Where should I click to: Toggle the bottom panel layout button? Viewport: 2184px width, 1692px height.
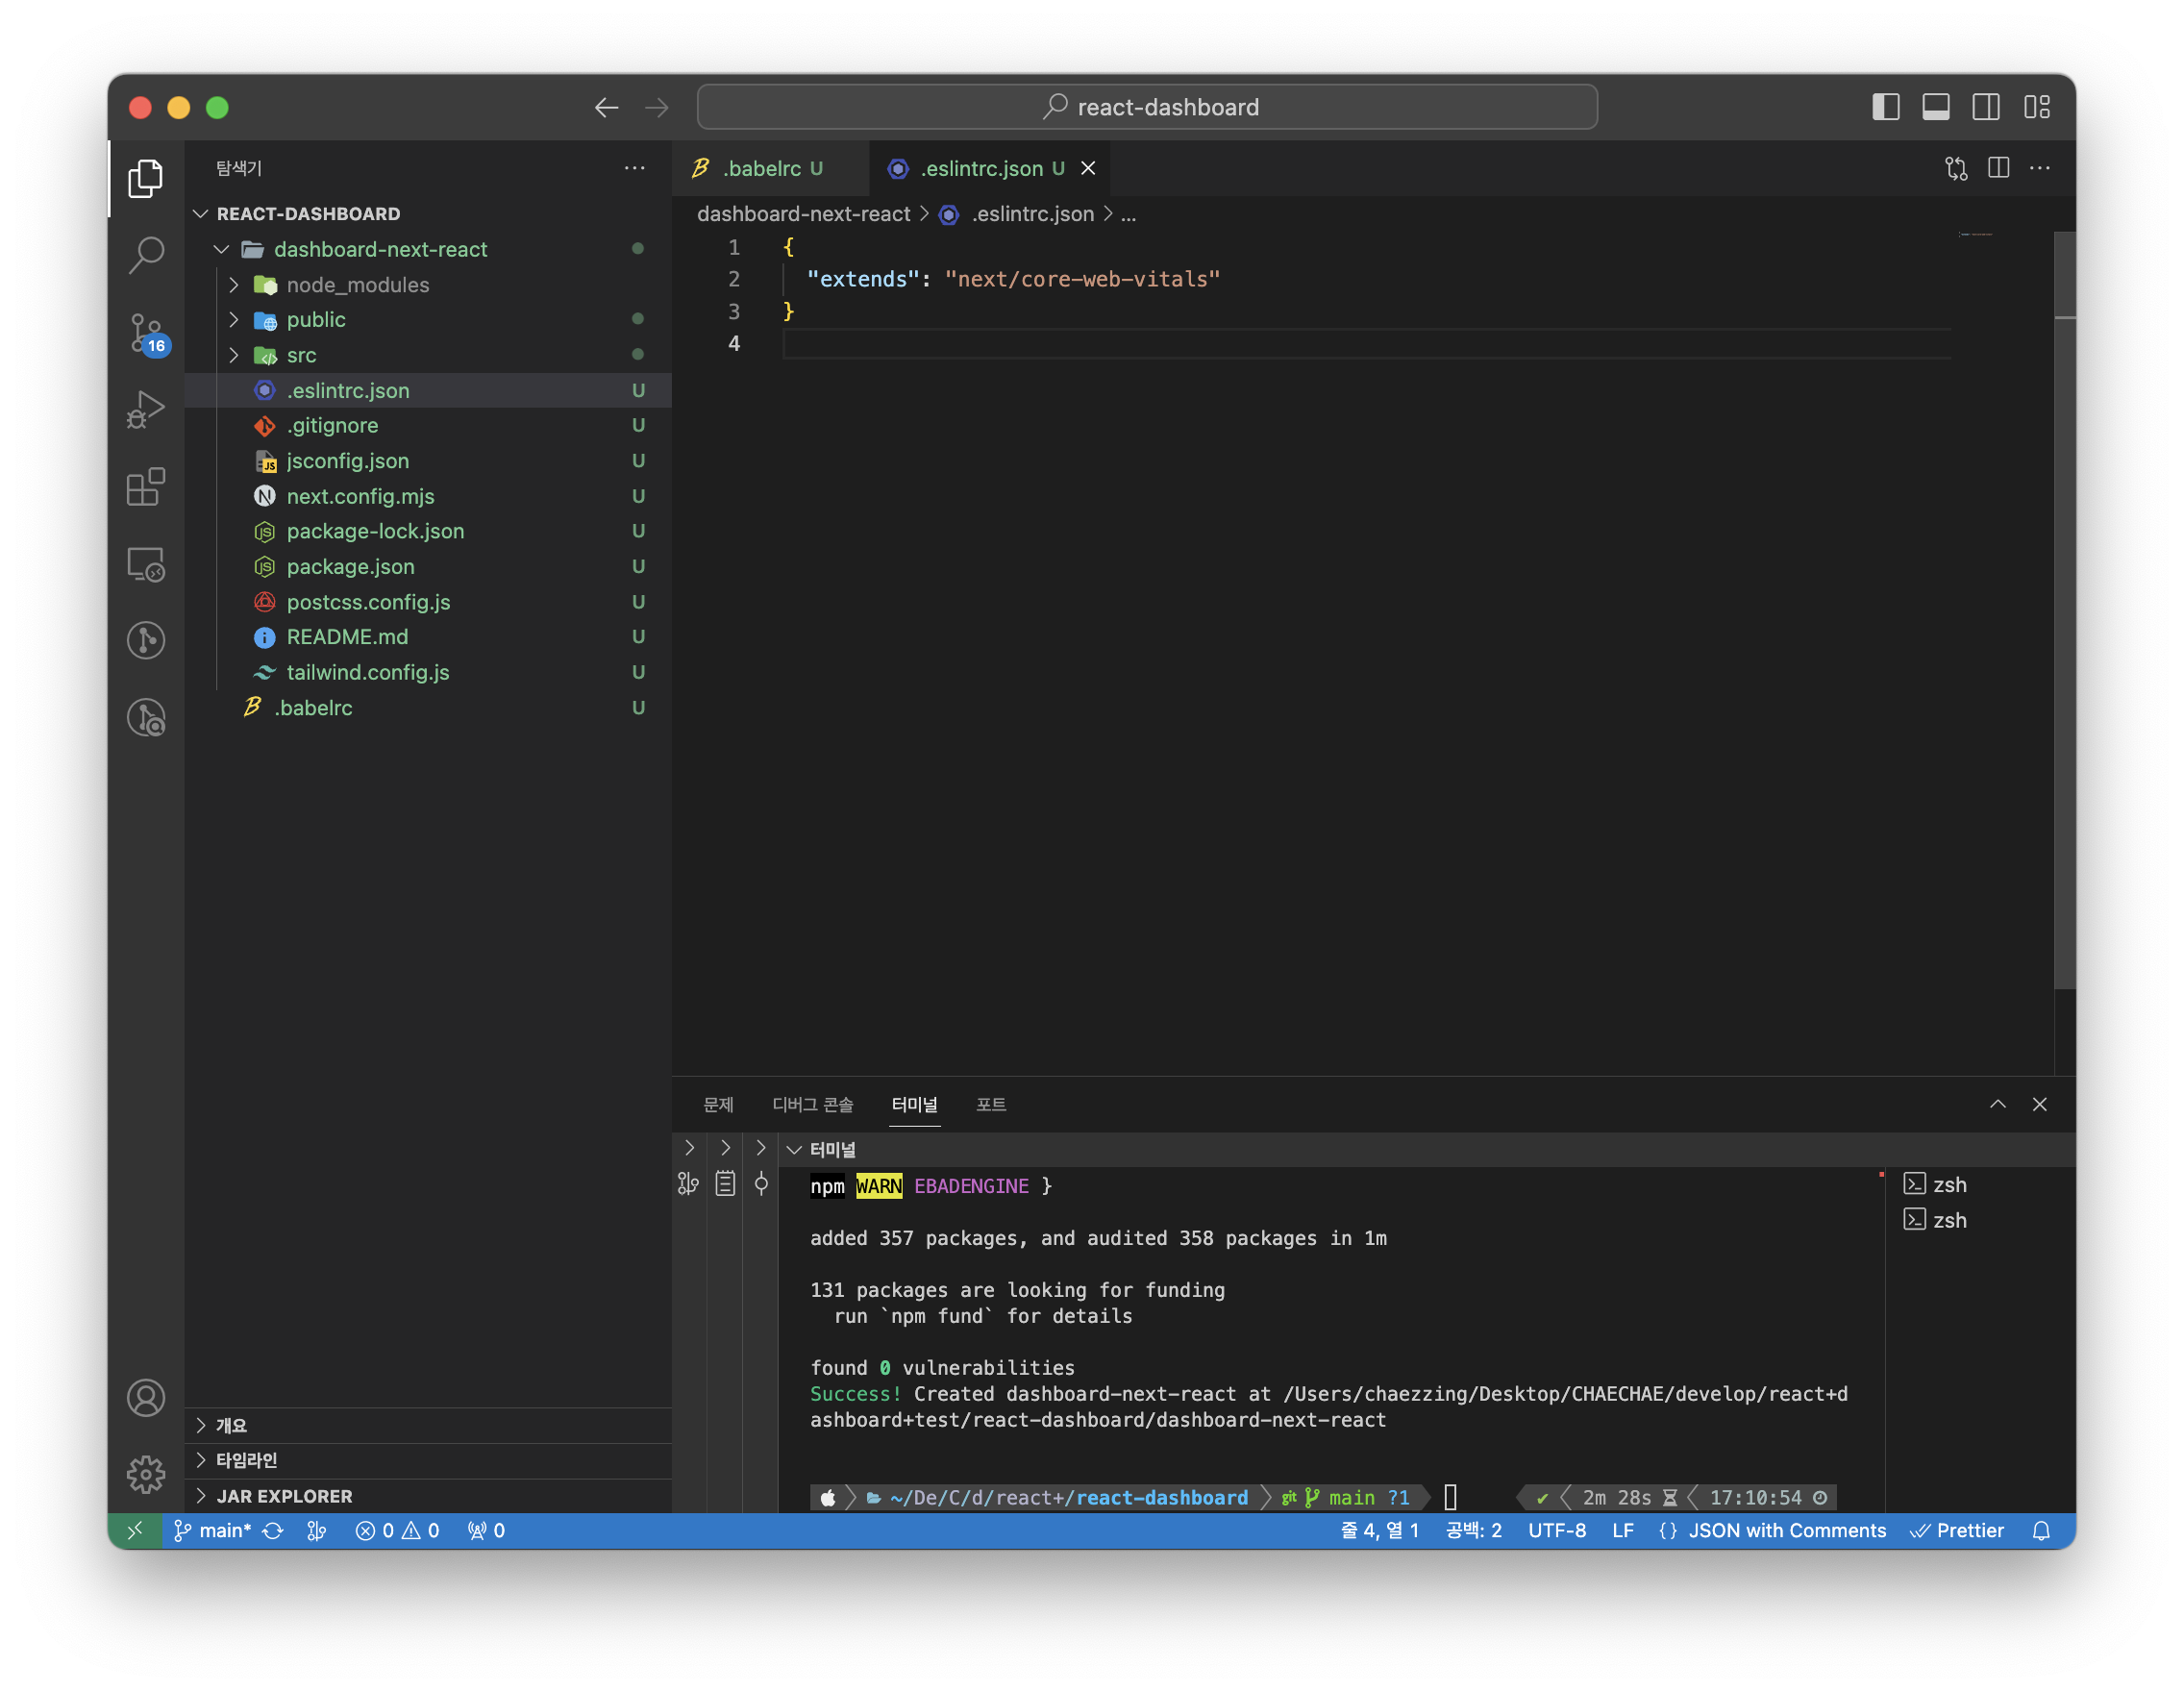click(1935, 107)
